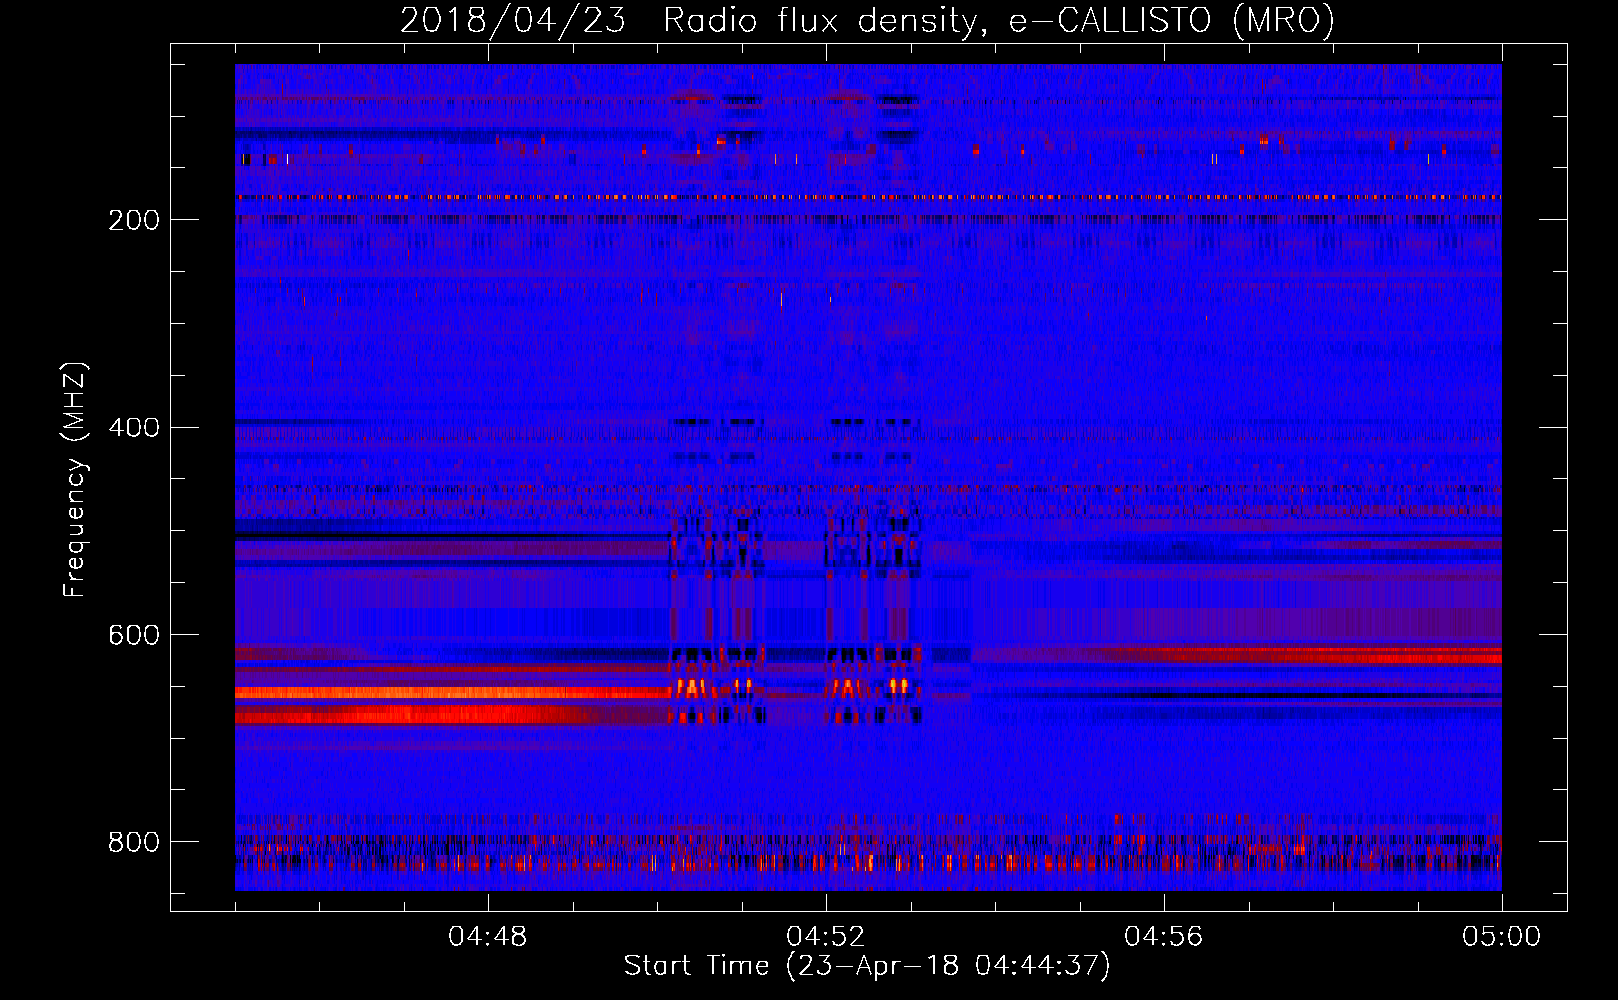Click the 'Start Time (23-Apr-18 04:44:37)' label
The image size is (1618, 1000).
pos(867,966)
